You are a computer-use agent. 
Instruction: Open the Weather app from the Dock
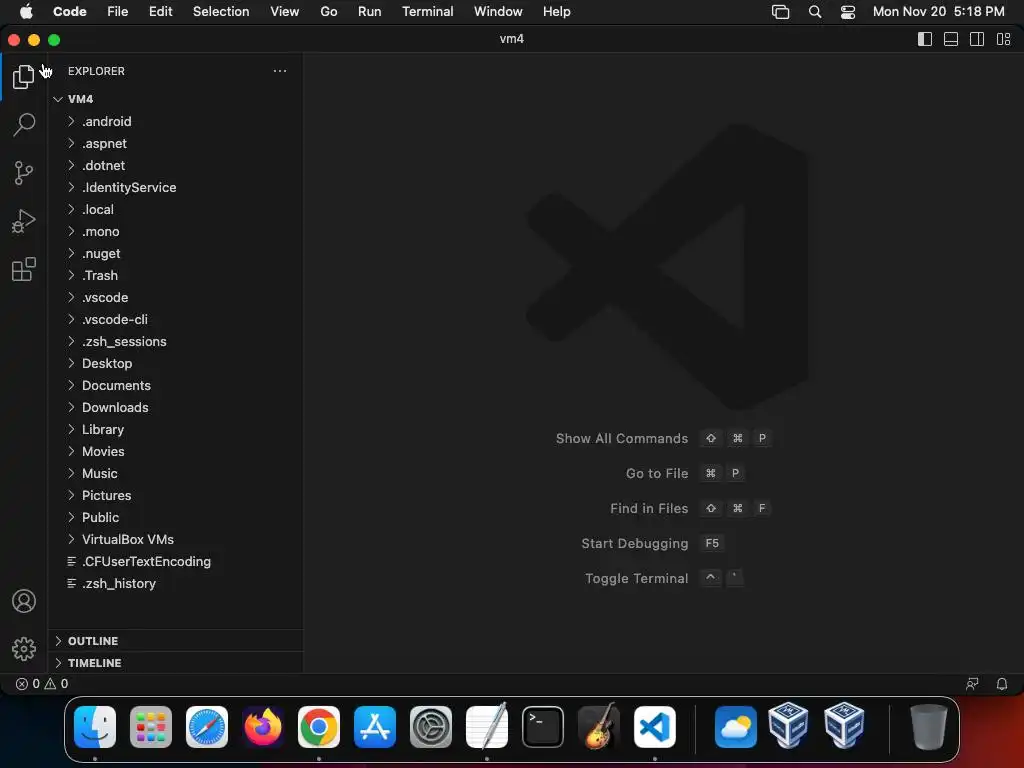tap(735, 727)
